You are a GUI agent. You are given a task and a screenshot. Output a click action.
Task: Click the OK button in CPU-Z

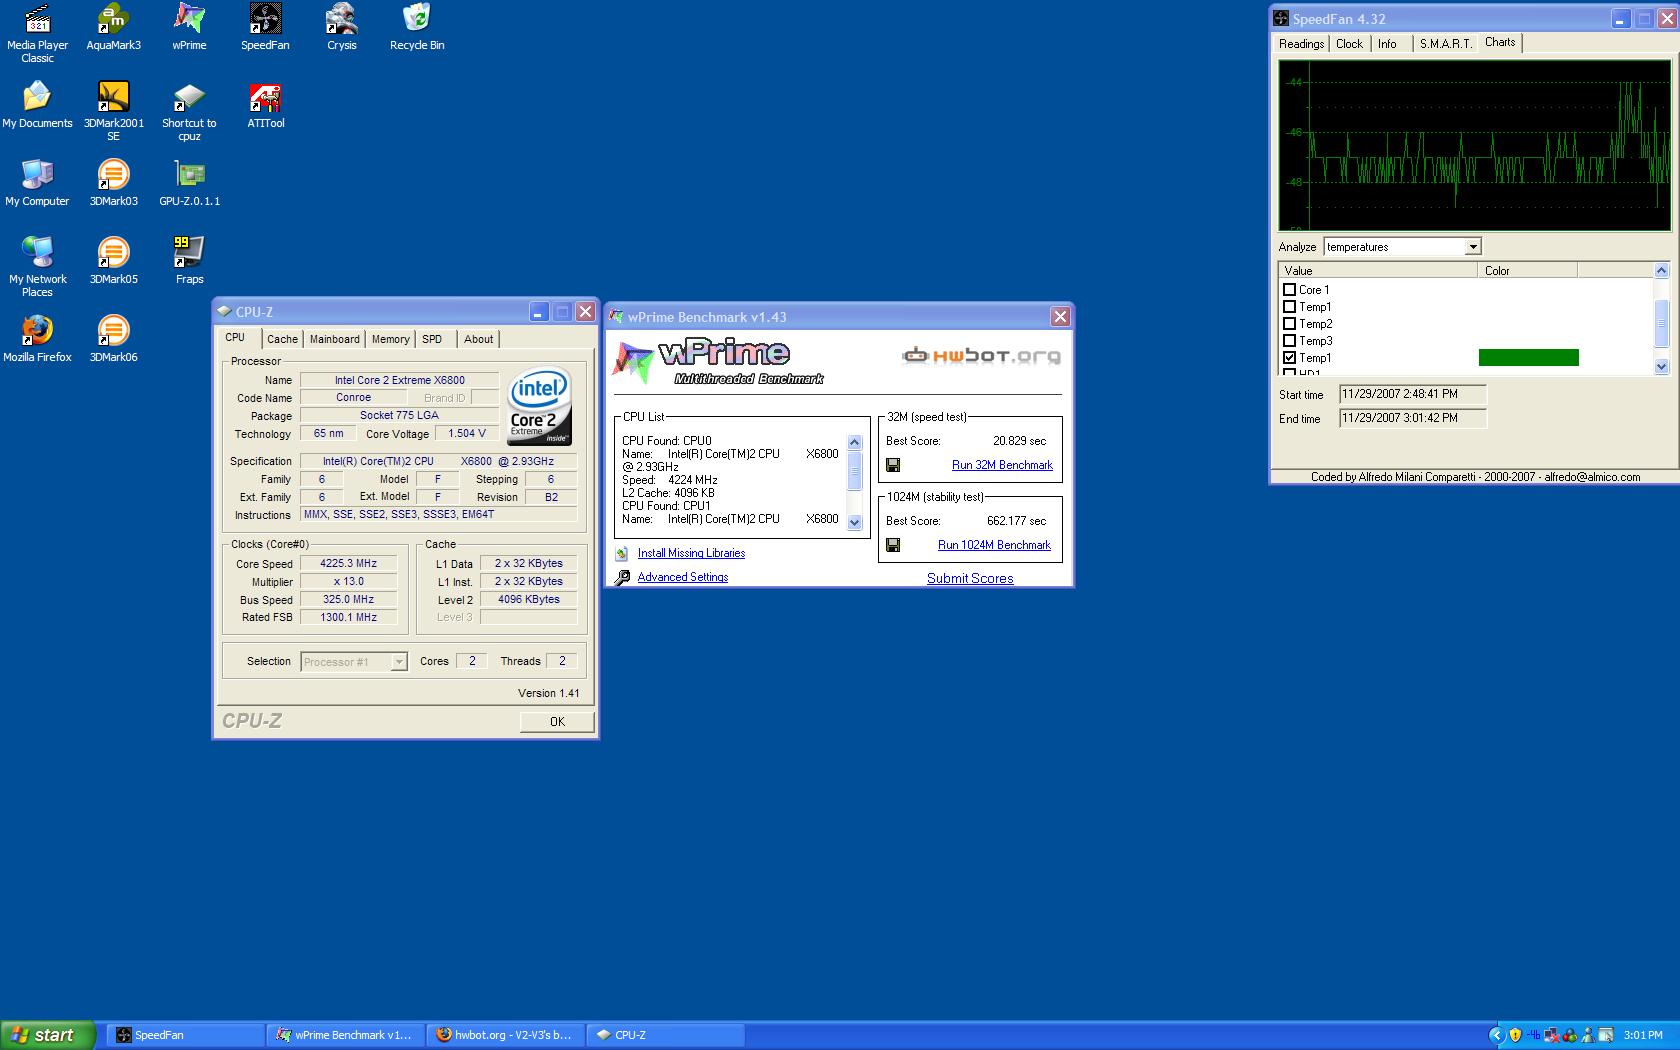click(557, 722)
